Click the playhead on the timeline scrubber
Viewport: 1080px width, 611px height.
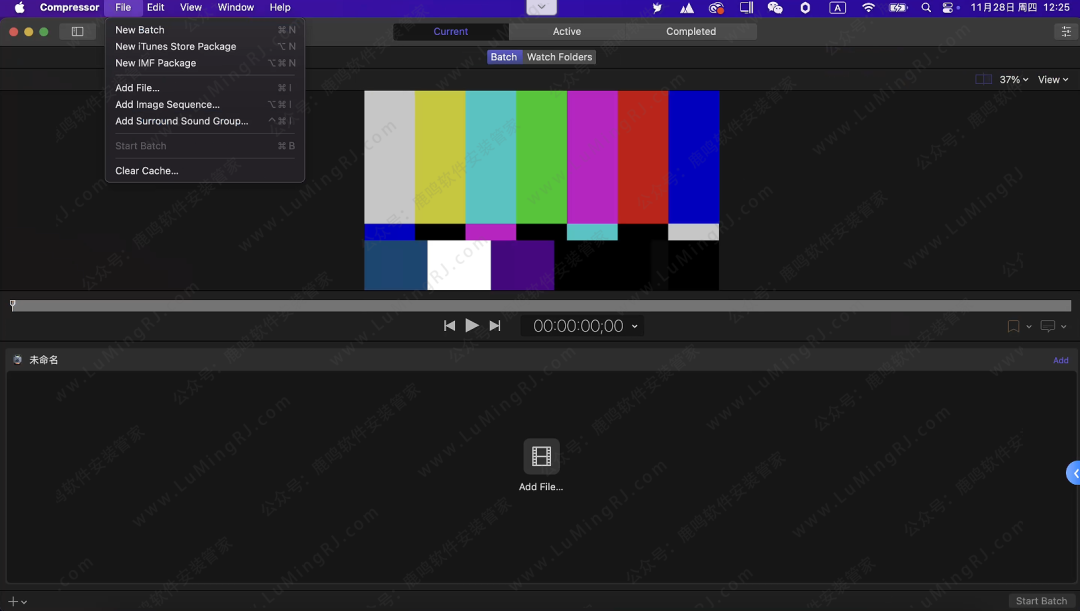[13, 305]
